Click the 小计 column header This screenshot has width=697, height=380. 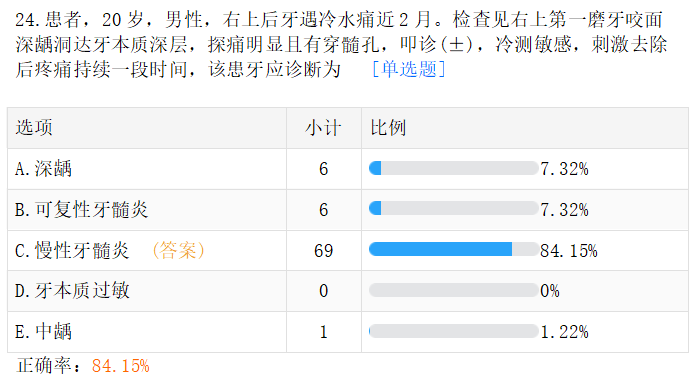pos(324,128)
